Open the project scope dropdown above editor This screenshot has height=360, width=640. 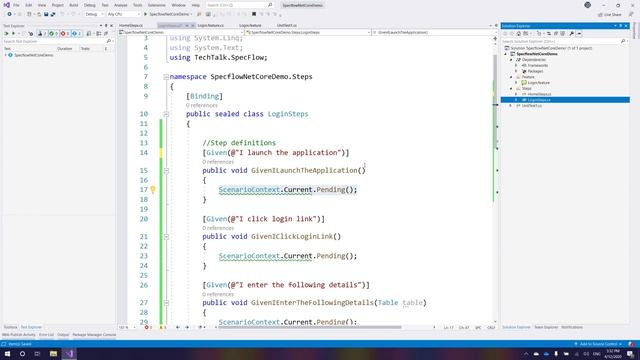pos(181,32)
